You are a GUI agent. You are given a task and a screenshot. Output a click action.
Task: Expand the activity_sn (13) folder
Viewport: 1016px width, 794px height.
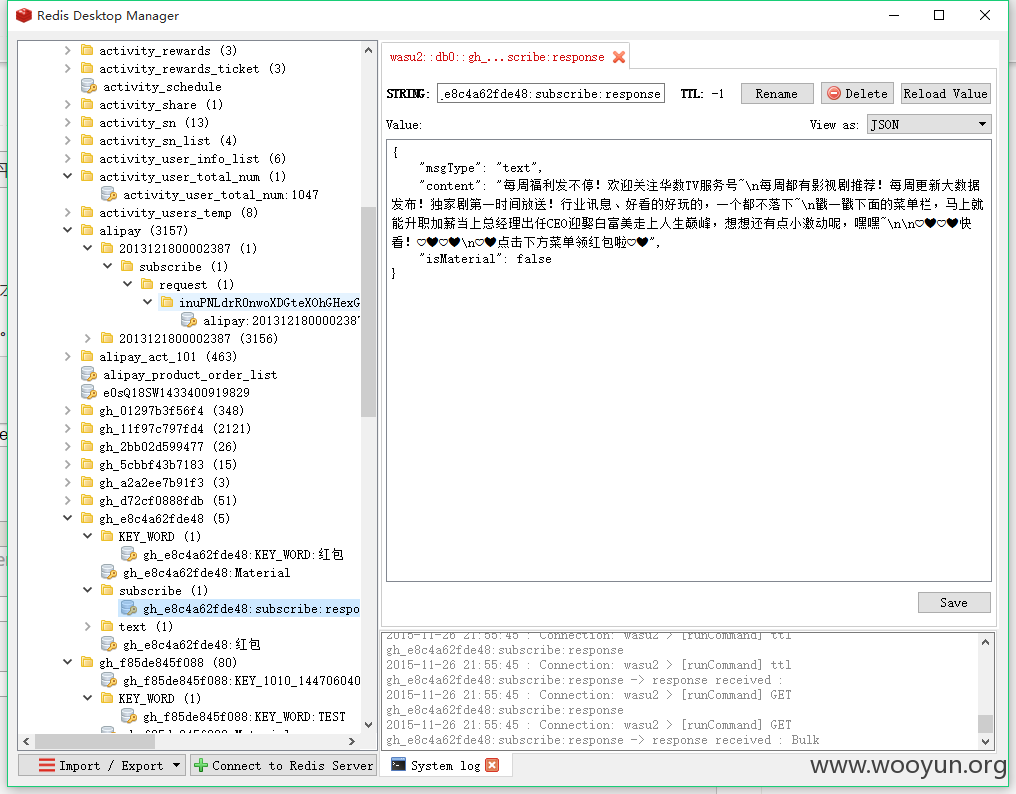[x=67, y=122]
